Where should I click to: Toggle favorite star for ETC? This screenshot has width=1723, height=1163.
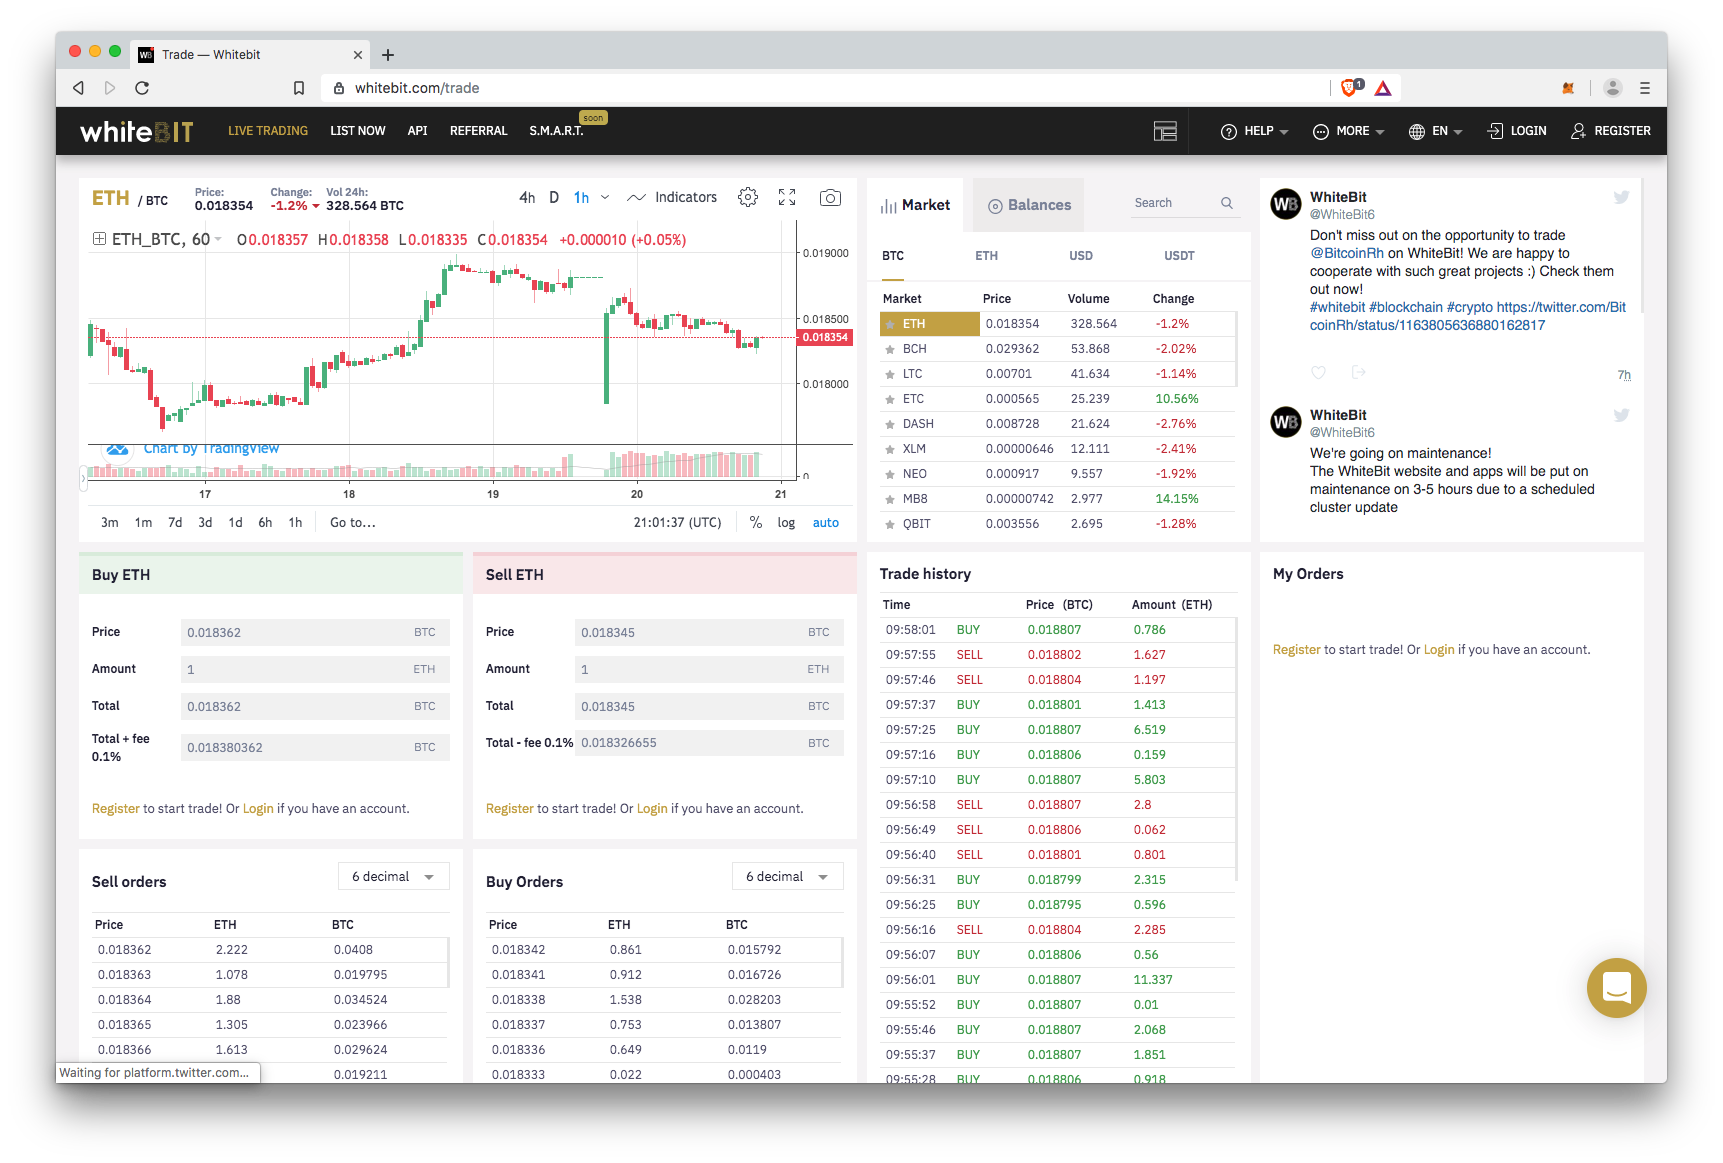[x=890, y=399]
